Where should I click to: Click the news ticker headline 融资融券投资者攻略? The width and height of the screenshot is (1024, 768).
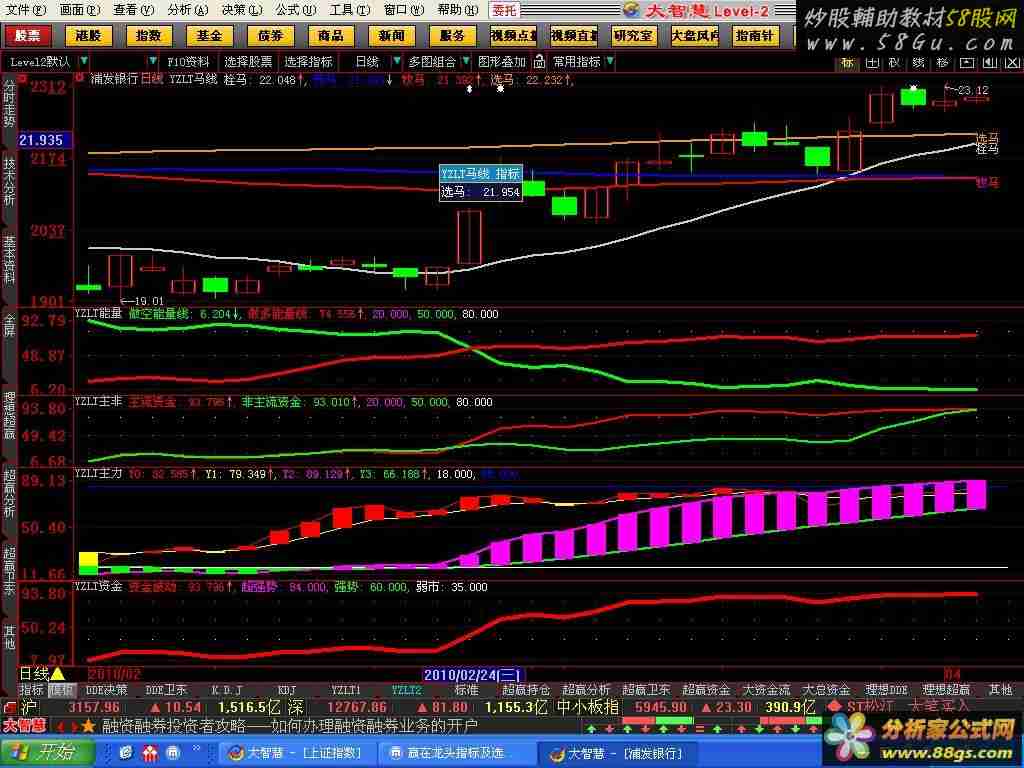176,726
